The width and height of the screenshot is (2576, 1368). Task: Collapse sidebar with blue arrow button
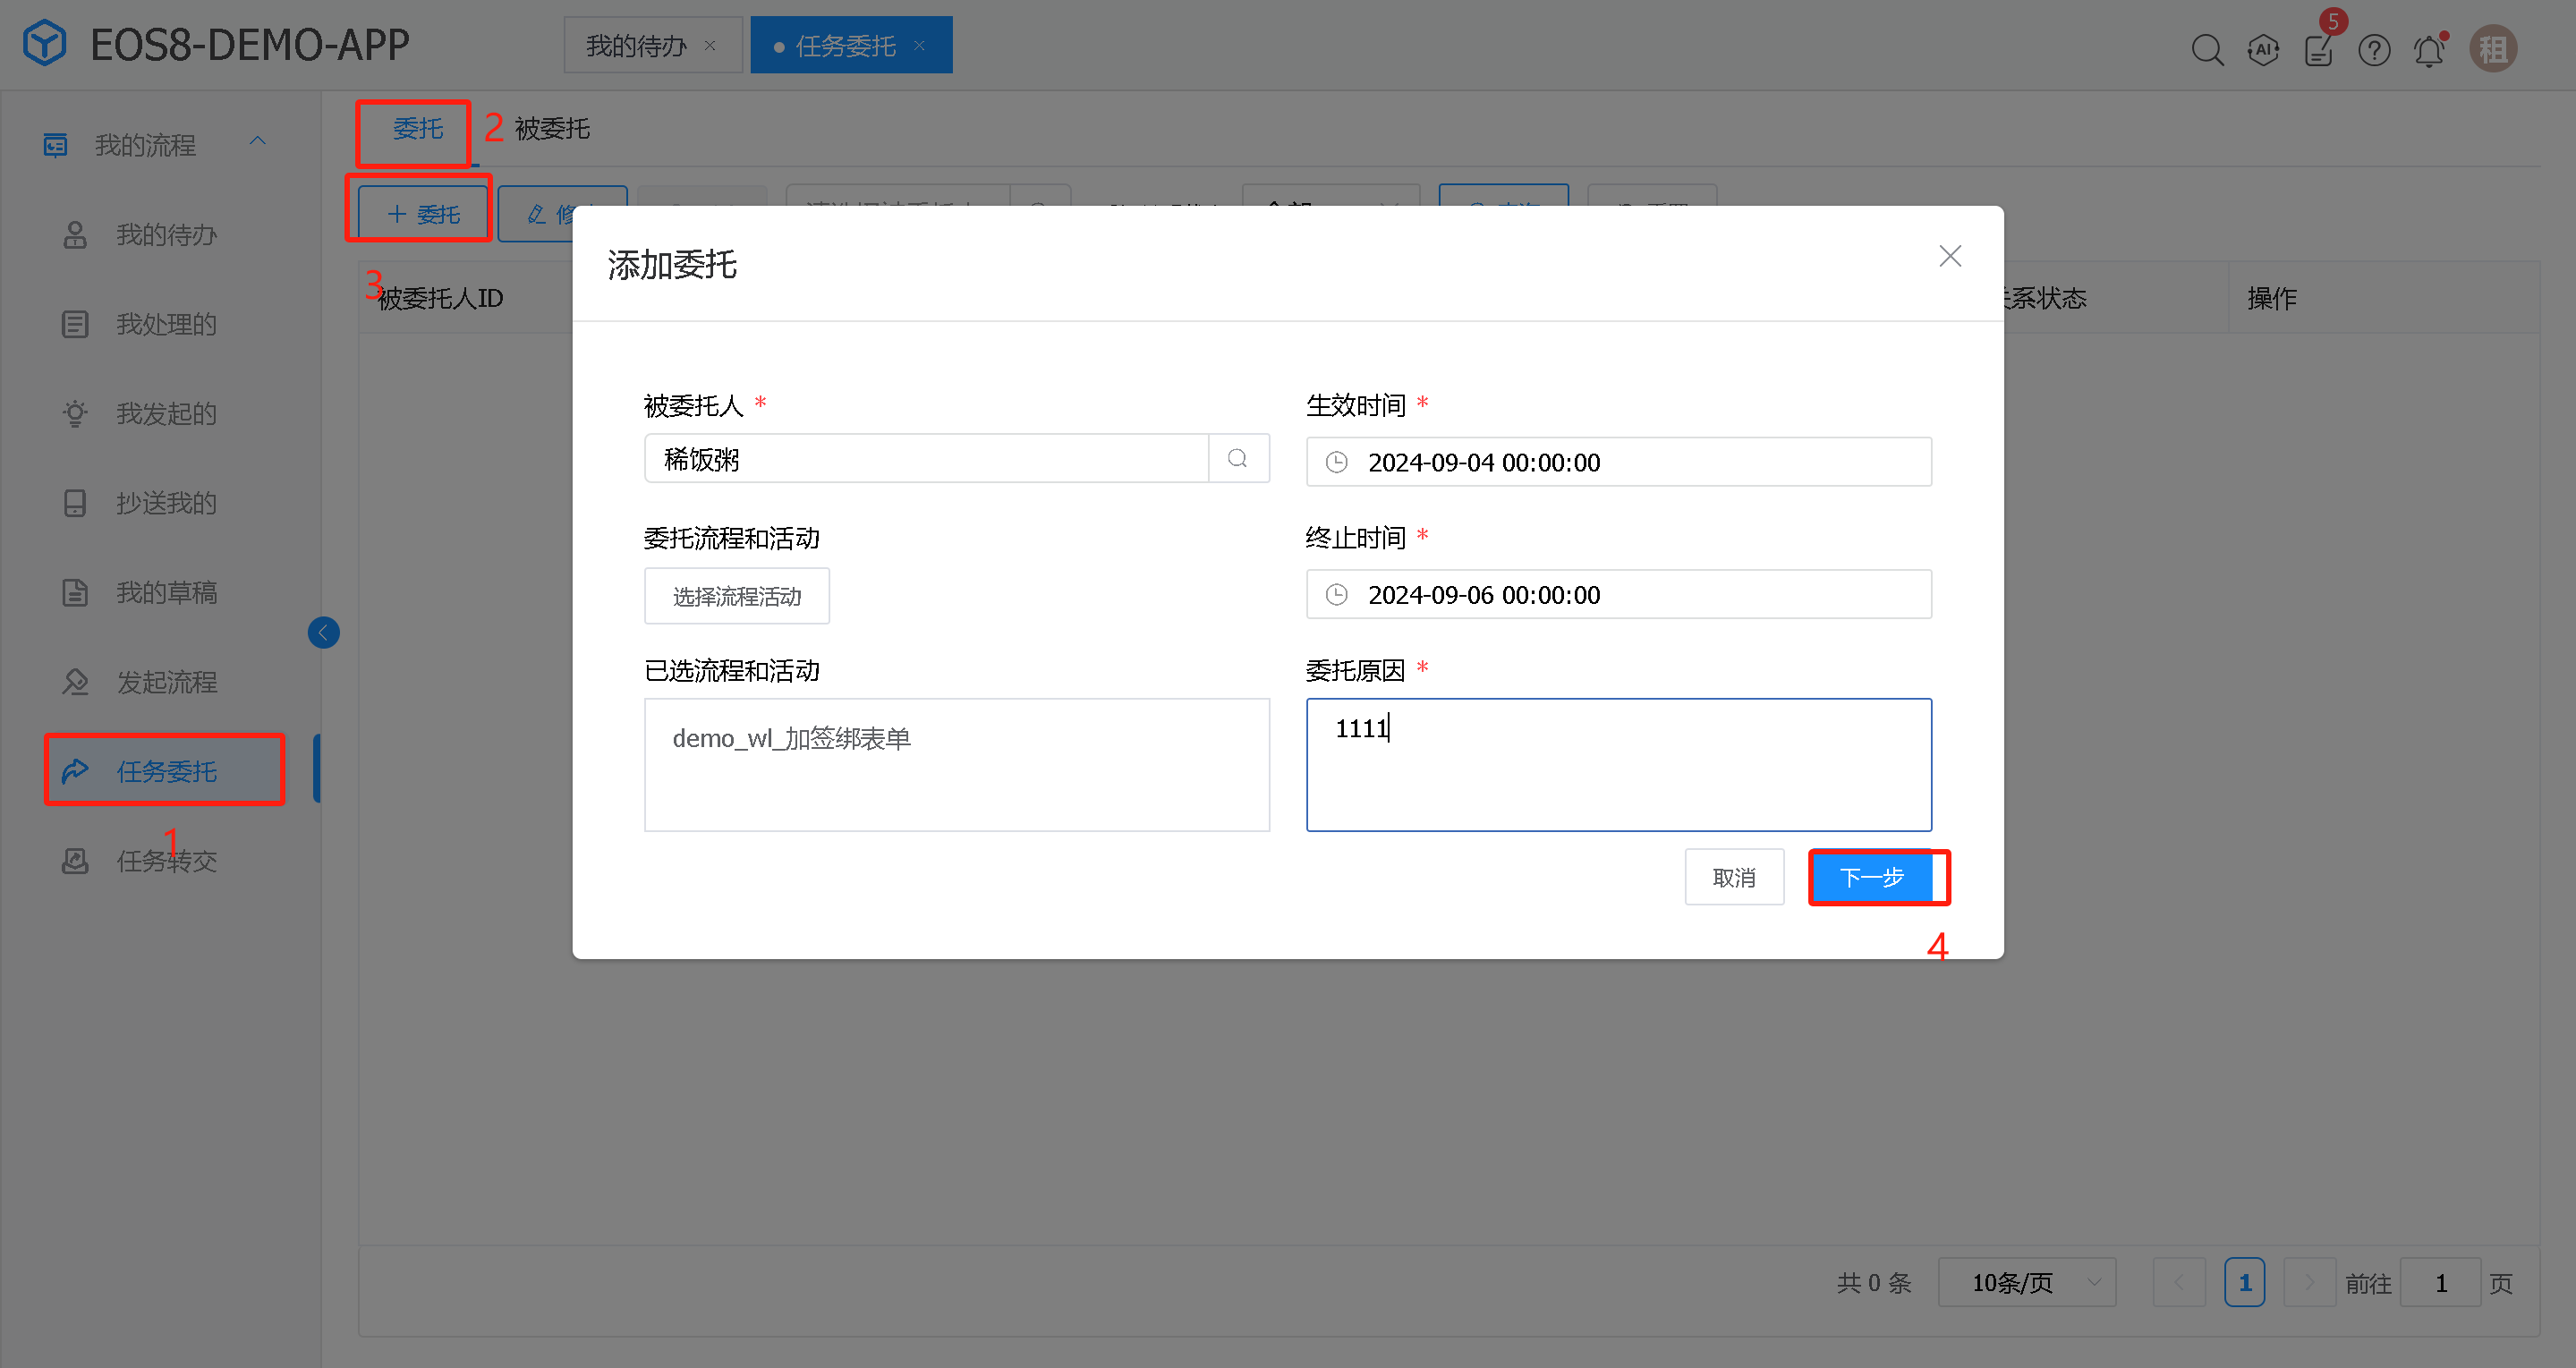[x=323, y=632]
